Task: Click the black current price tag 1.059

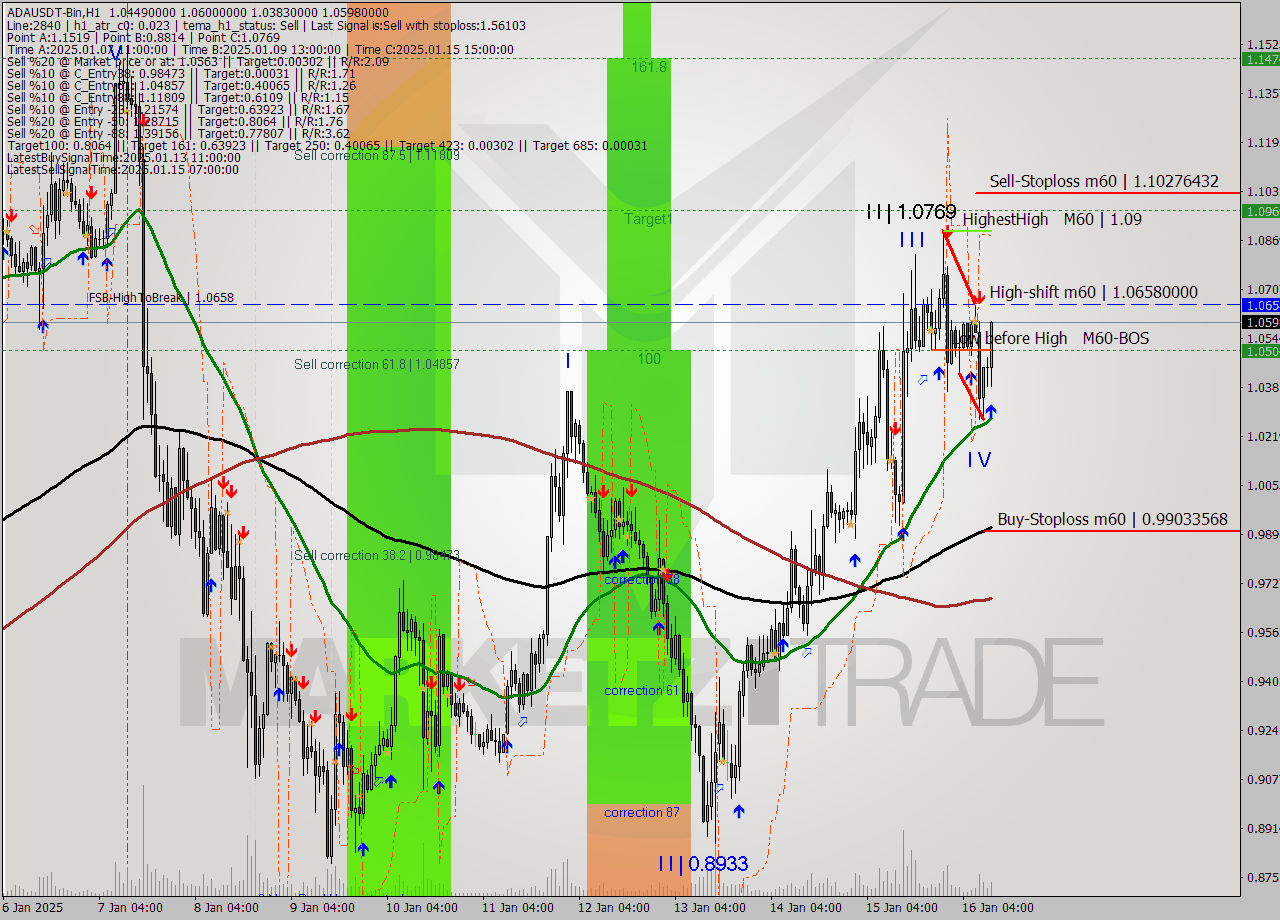Action: coord(1260,322)
